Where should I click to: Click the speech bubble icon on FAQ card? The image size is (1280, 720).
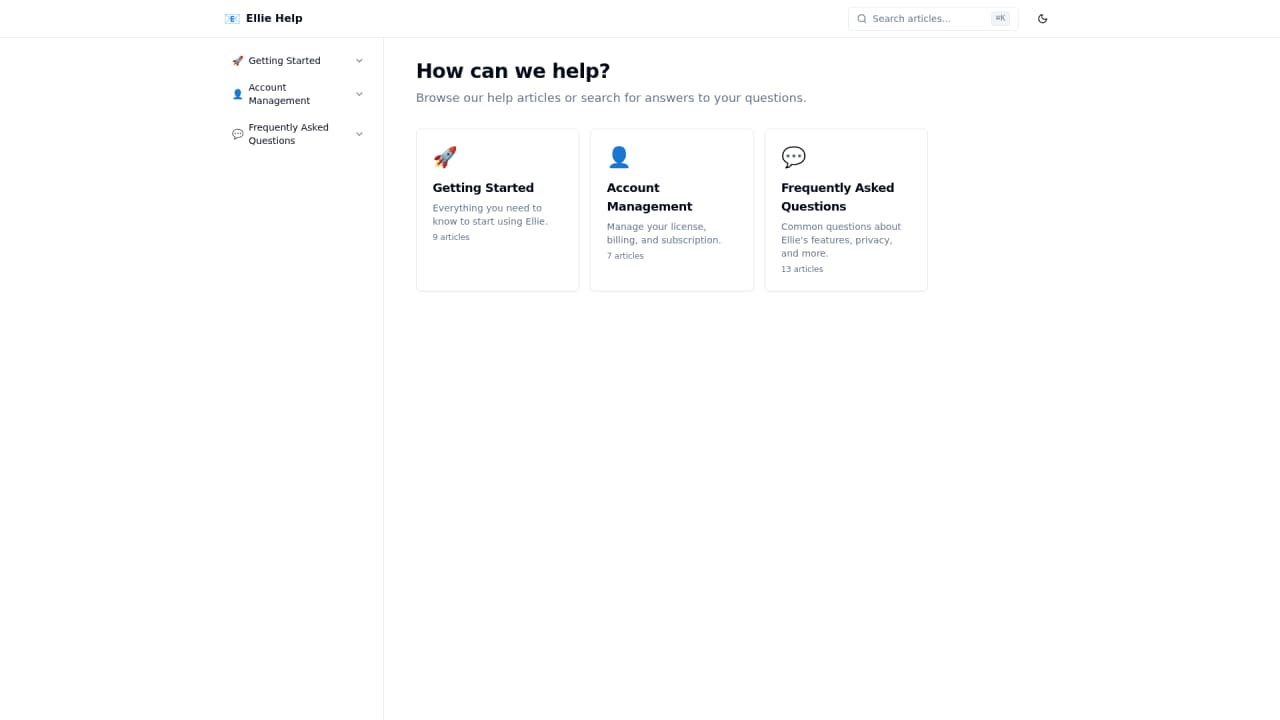pos(793,157)
